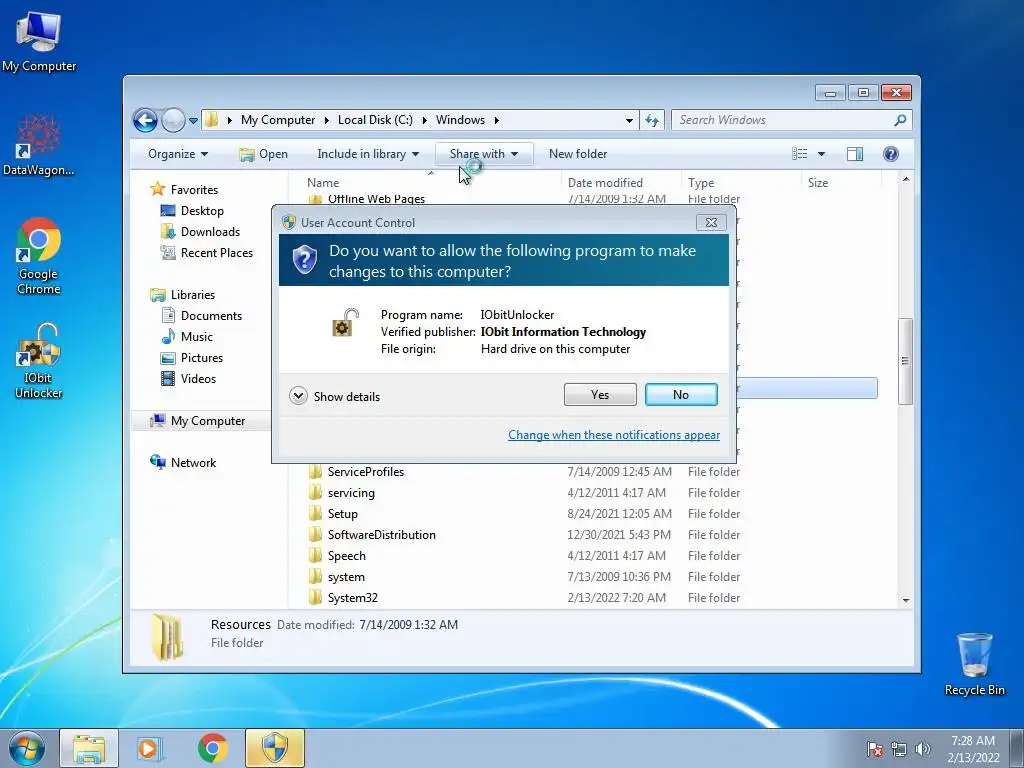Select Recent Places in navigation pane

206,253
